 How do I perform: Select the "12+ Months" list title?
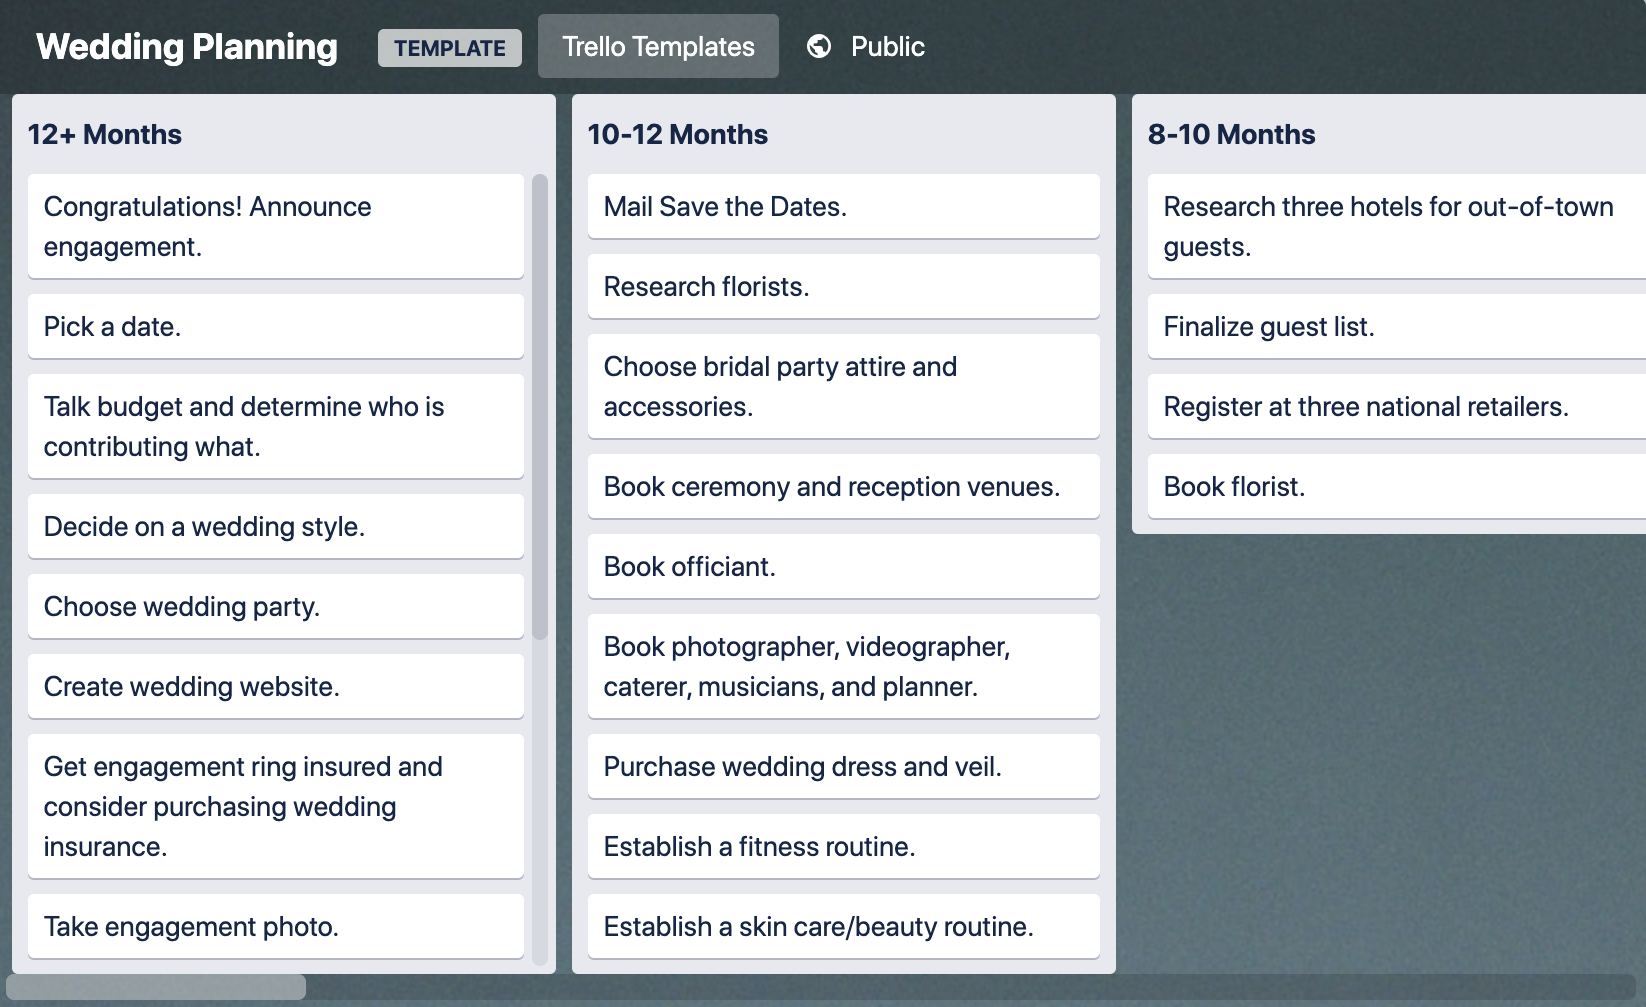(x=104, y=134)
